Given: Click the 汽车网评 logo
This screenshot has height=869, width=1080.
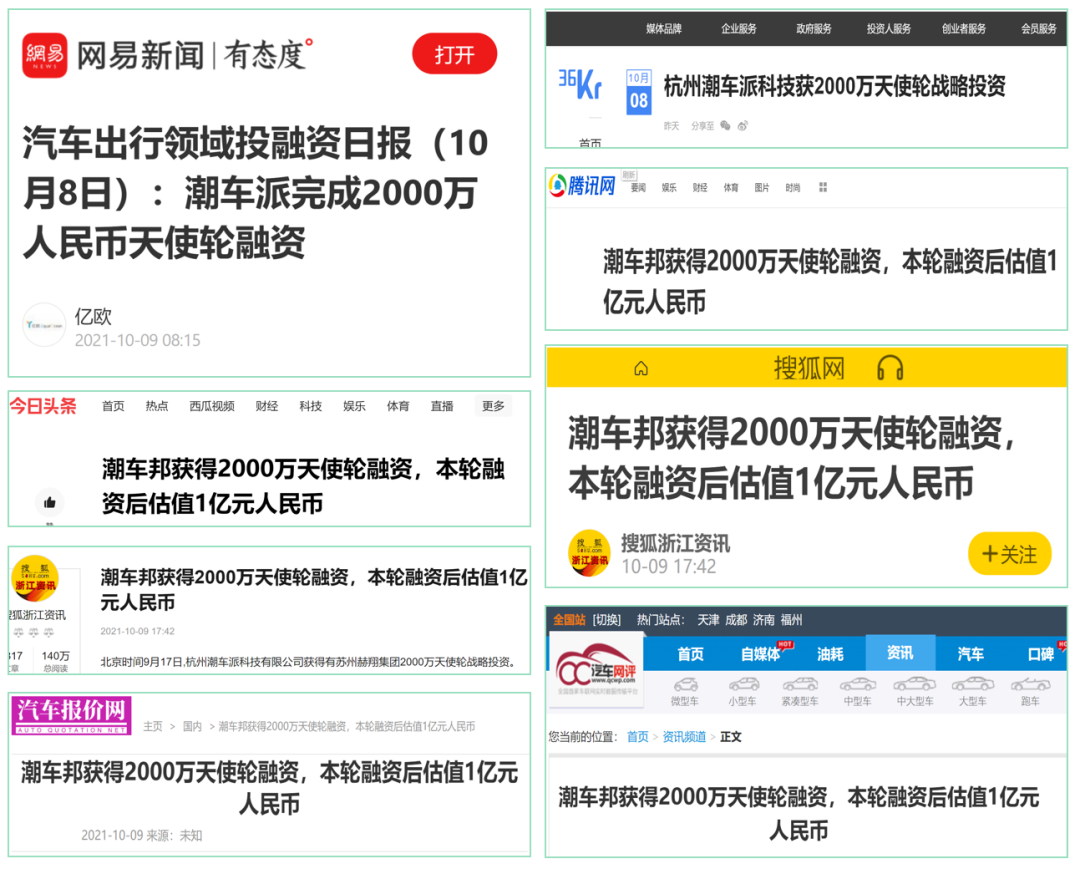Looking at the screenshot, I should click(596, 671).
